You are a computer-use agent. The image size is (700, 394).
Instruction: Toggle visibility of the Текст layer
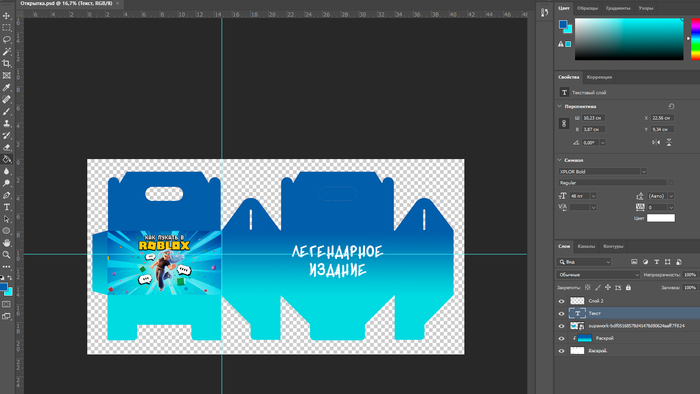(x=561, y=314)
